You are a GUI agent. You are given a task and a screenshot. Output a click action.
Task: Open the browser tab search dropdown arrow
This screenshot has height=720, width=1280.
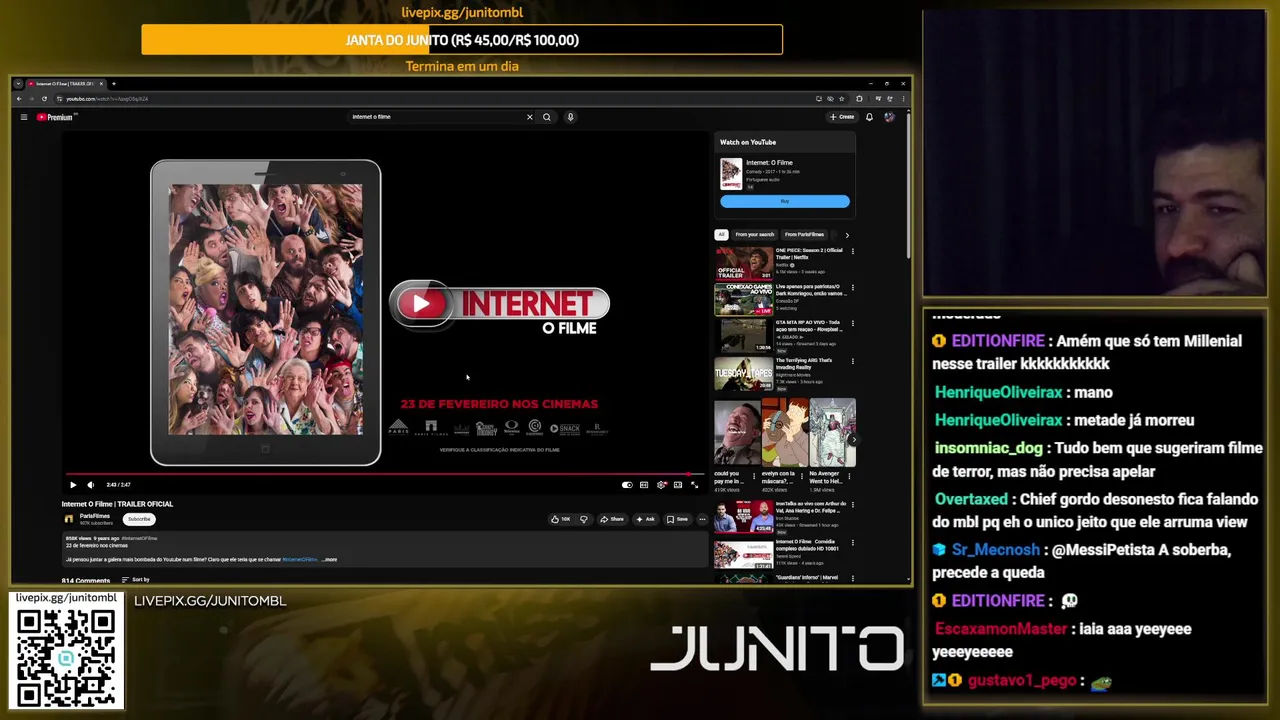(x=18, y=84)
